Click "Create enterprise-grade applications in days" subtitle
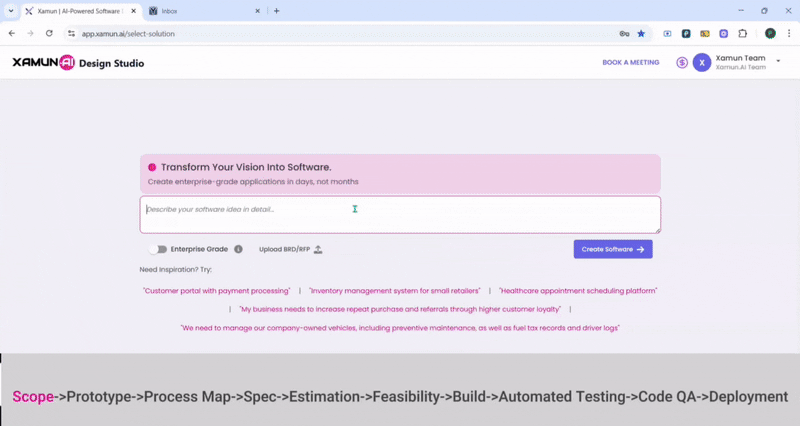This screenshot has height=426, width=800. pos(253,182)
